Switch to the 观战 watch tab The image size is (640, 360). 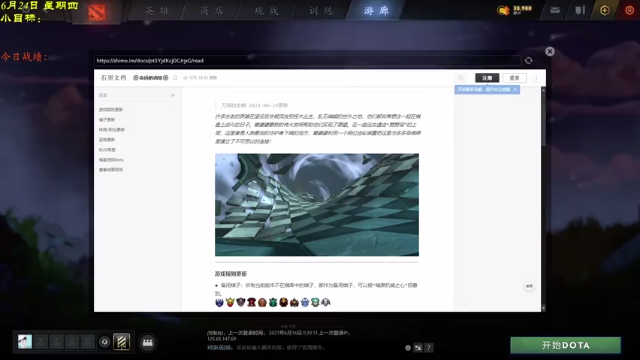point(266,11)
